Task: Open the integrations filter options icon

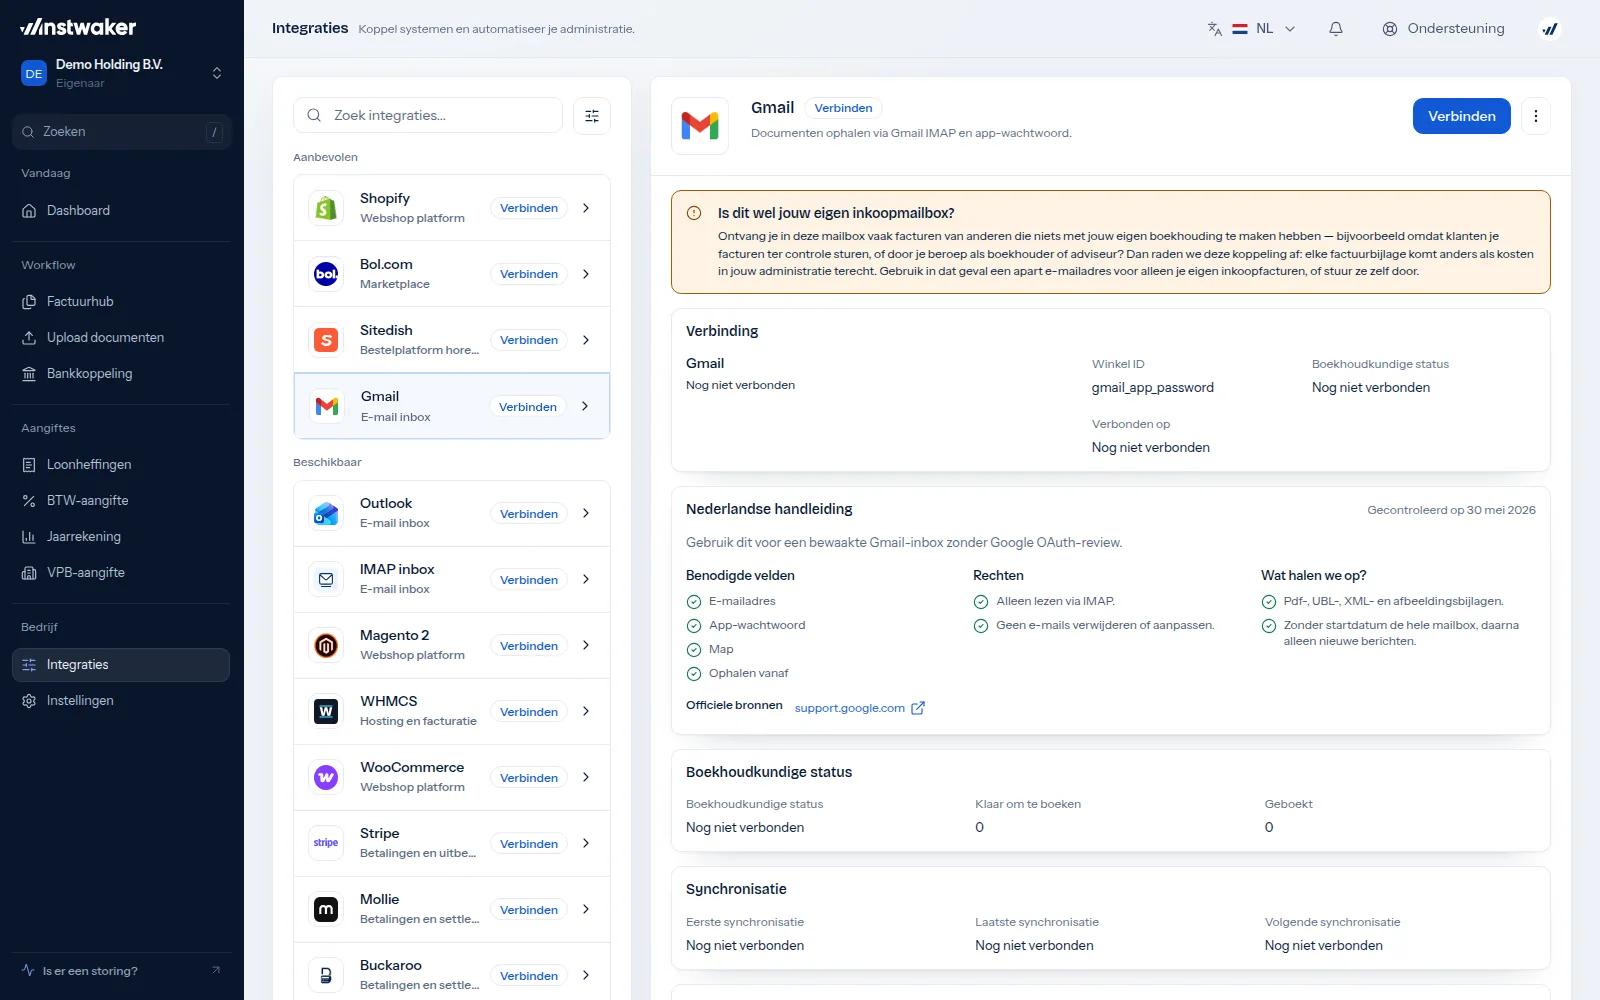Action: [592, 116]
